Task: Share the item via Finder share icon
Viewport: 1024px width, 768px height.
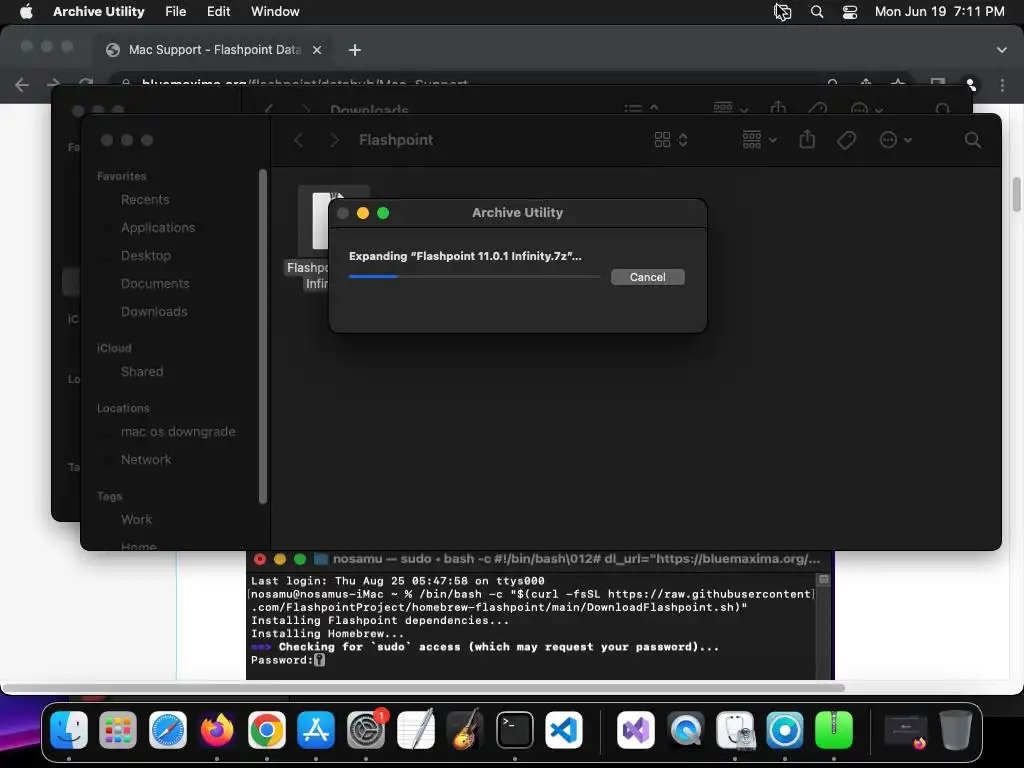Action: (807, 140)
